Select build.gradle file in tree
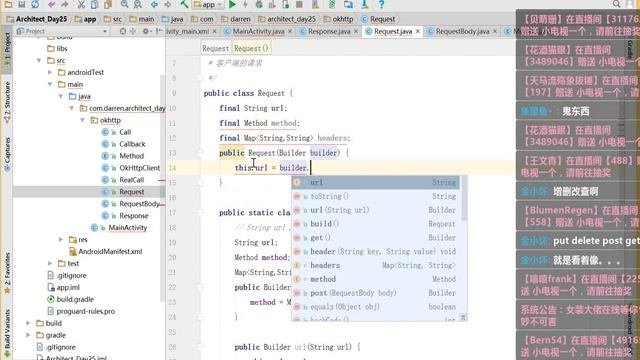Screen dimensions: 640x360 [75, 299]
